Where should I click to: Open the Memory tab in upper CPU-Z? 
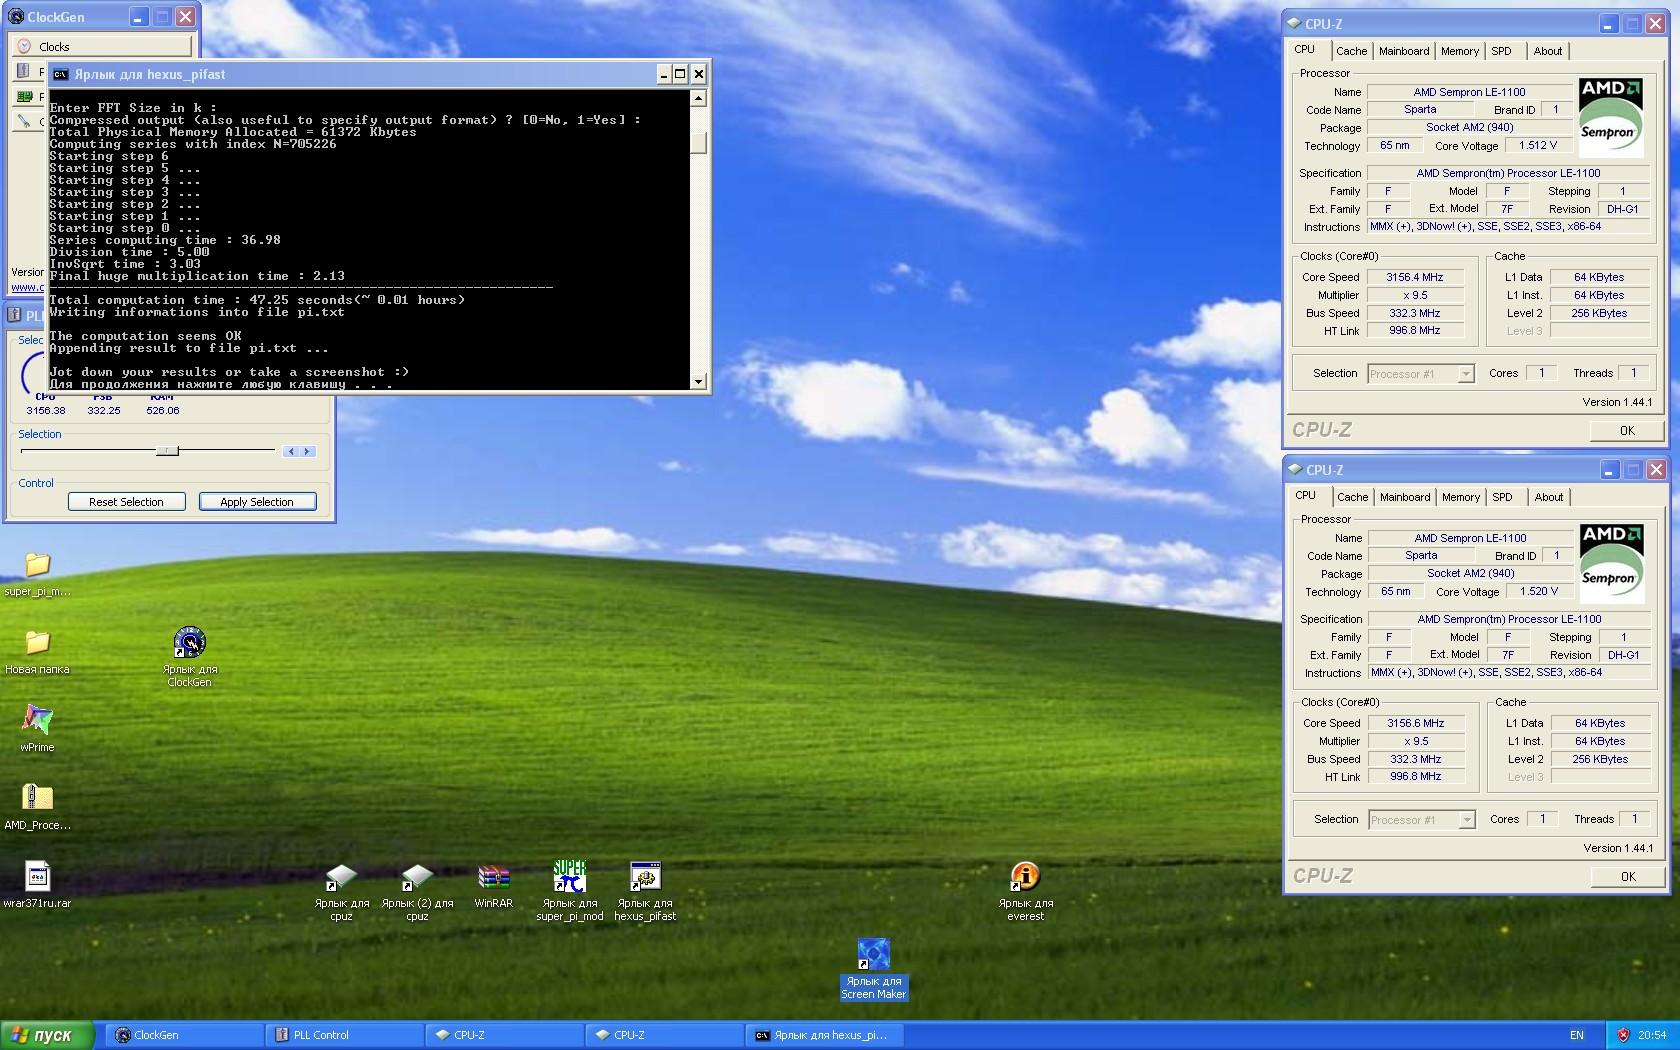(x=1460, y=51)
